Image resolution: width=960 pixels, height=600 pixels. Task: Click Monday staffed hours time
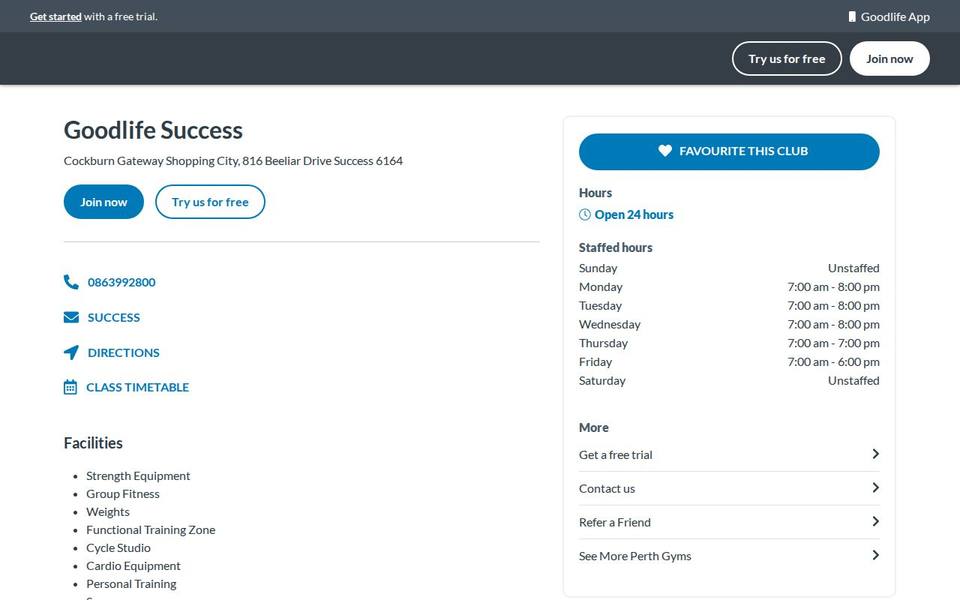pos(833,287)
